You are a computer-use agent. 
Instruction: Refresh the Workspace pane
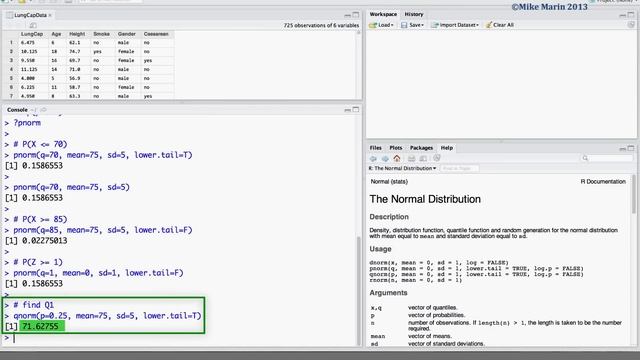click(x=631, y=25)
